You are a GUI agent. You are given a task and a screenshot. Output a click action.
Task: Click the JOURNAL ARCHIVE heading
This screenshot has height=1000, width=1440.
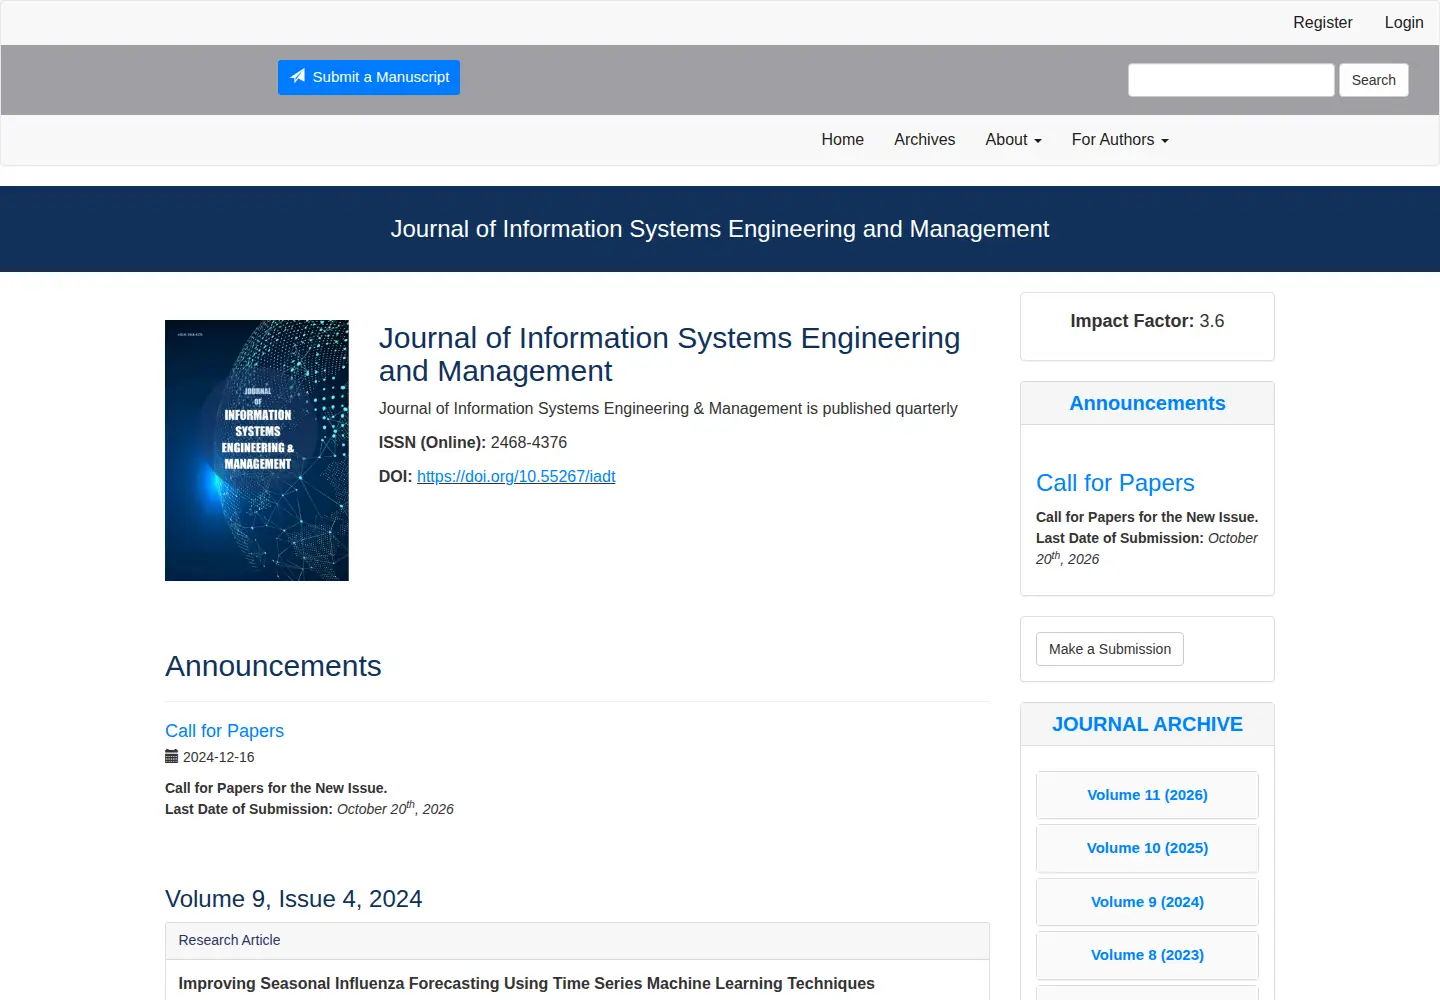coord(1147,724)
